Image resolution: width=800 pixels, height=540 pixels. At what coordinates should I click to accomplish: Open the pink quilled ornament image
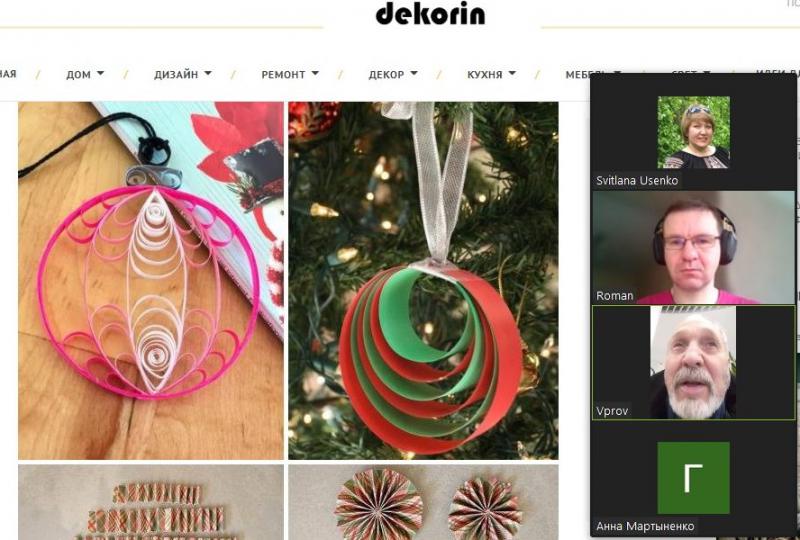[x=151, y=281]
